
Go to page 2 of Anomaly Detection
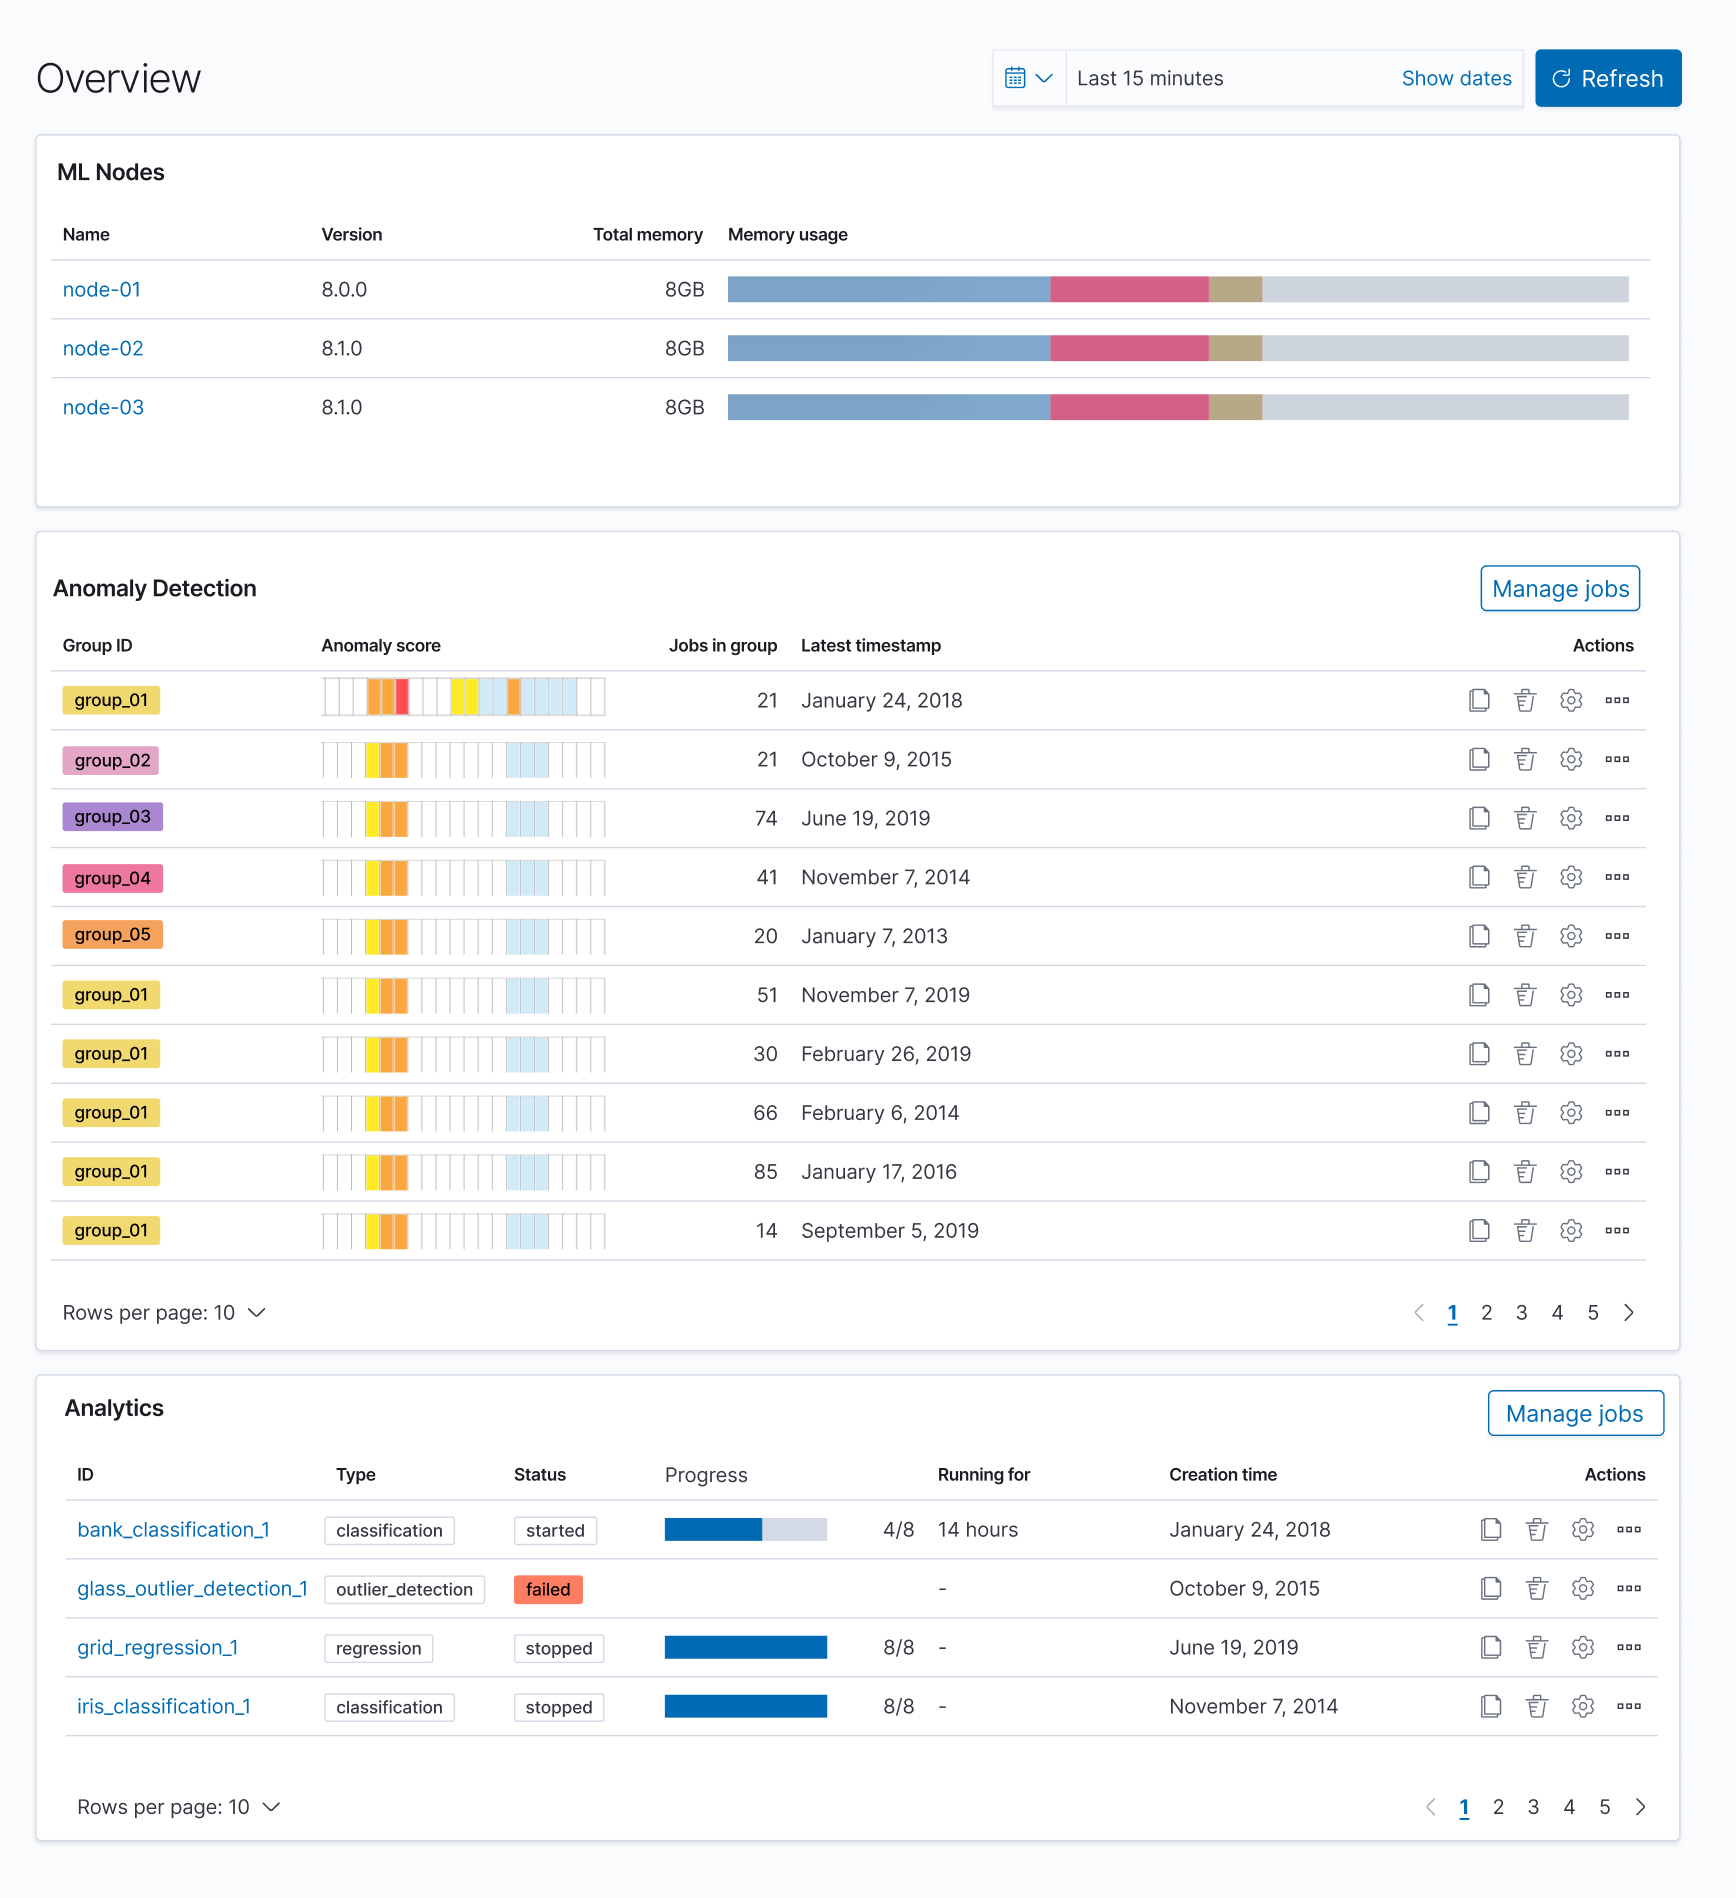click(1487, 1312)
